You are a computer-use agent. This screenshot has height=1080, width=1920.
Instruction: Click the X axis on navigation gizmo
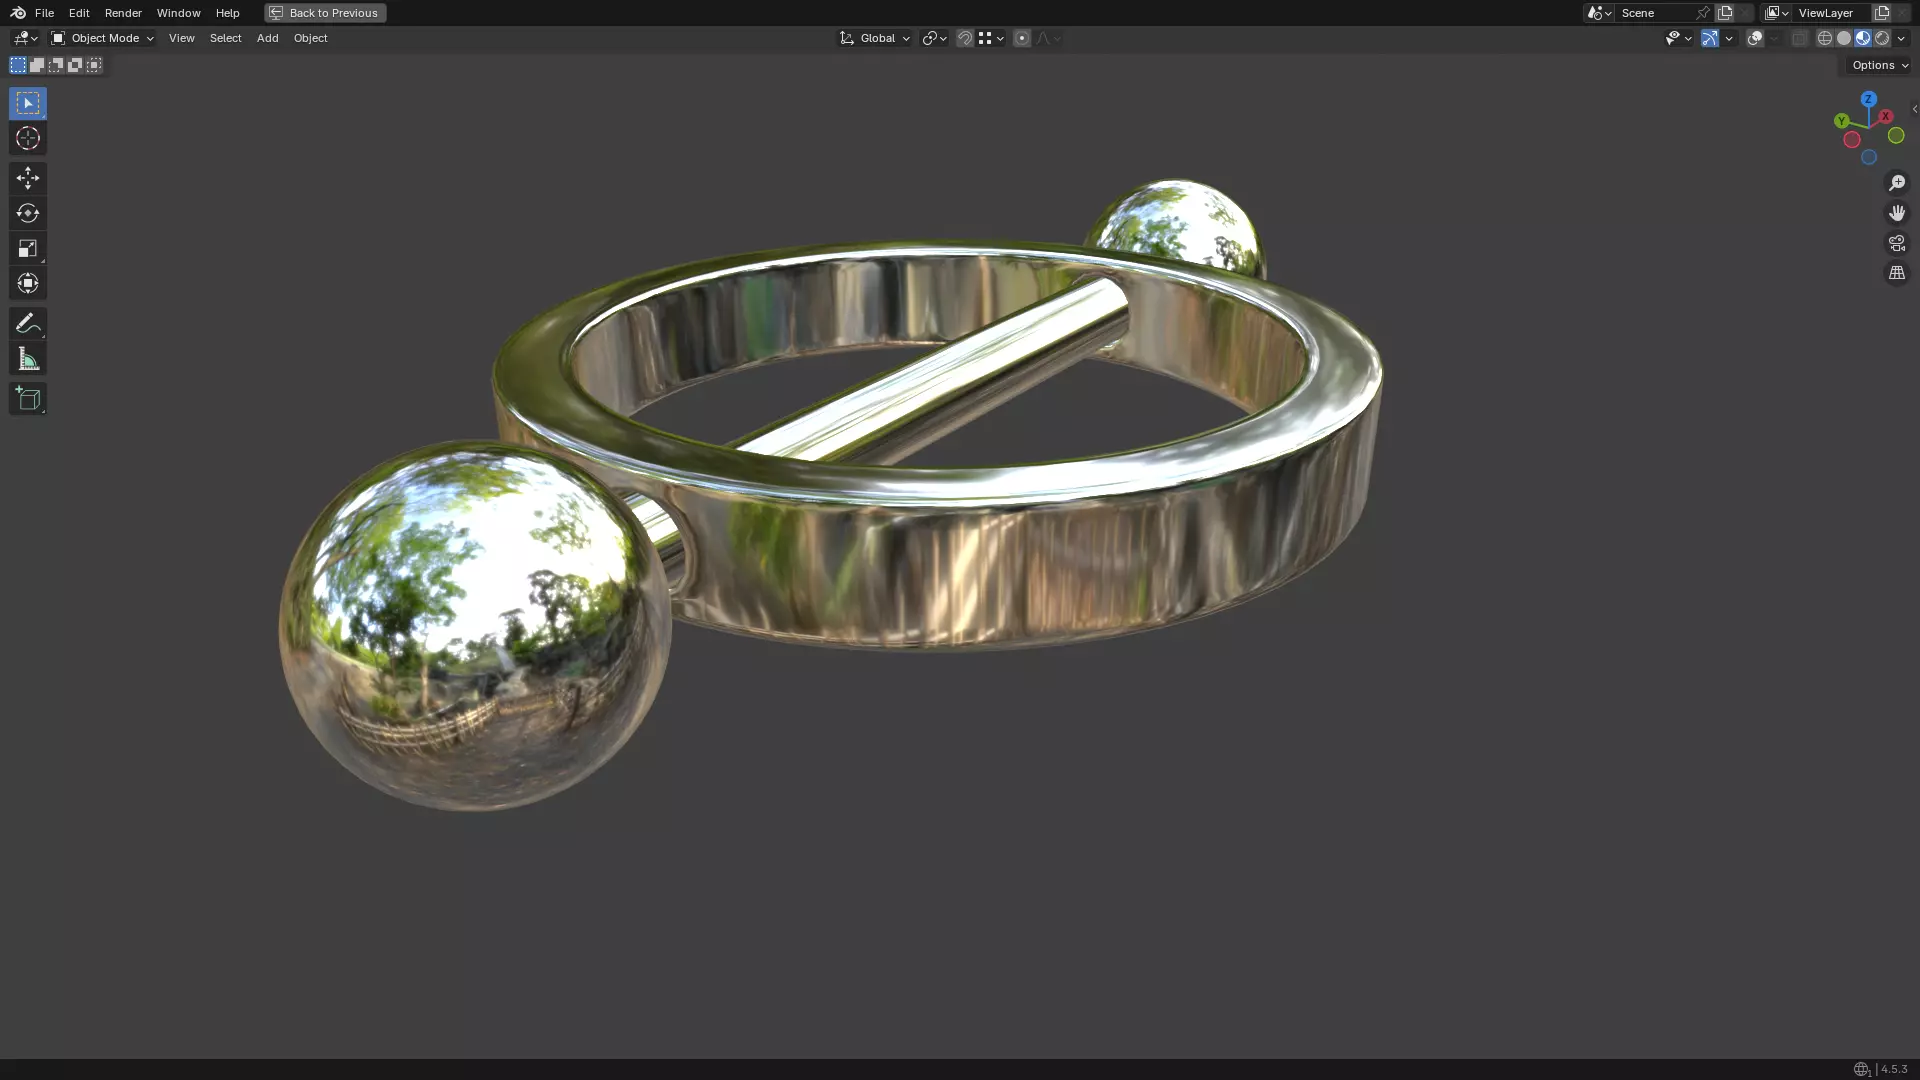pos(1885,116)
